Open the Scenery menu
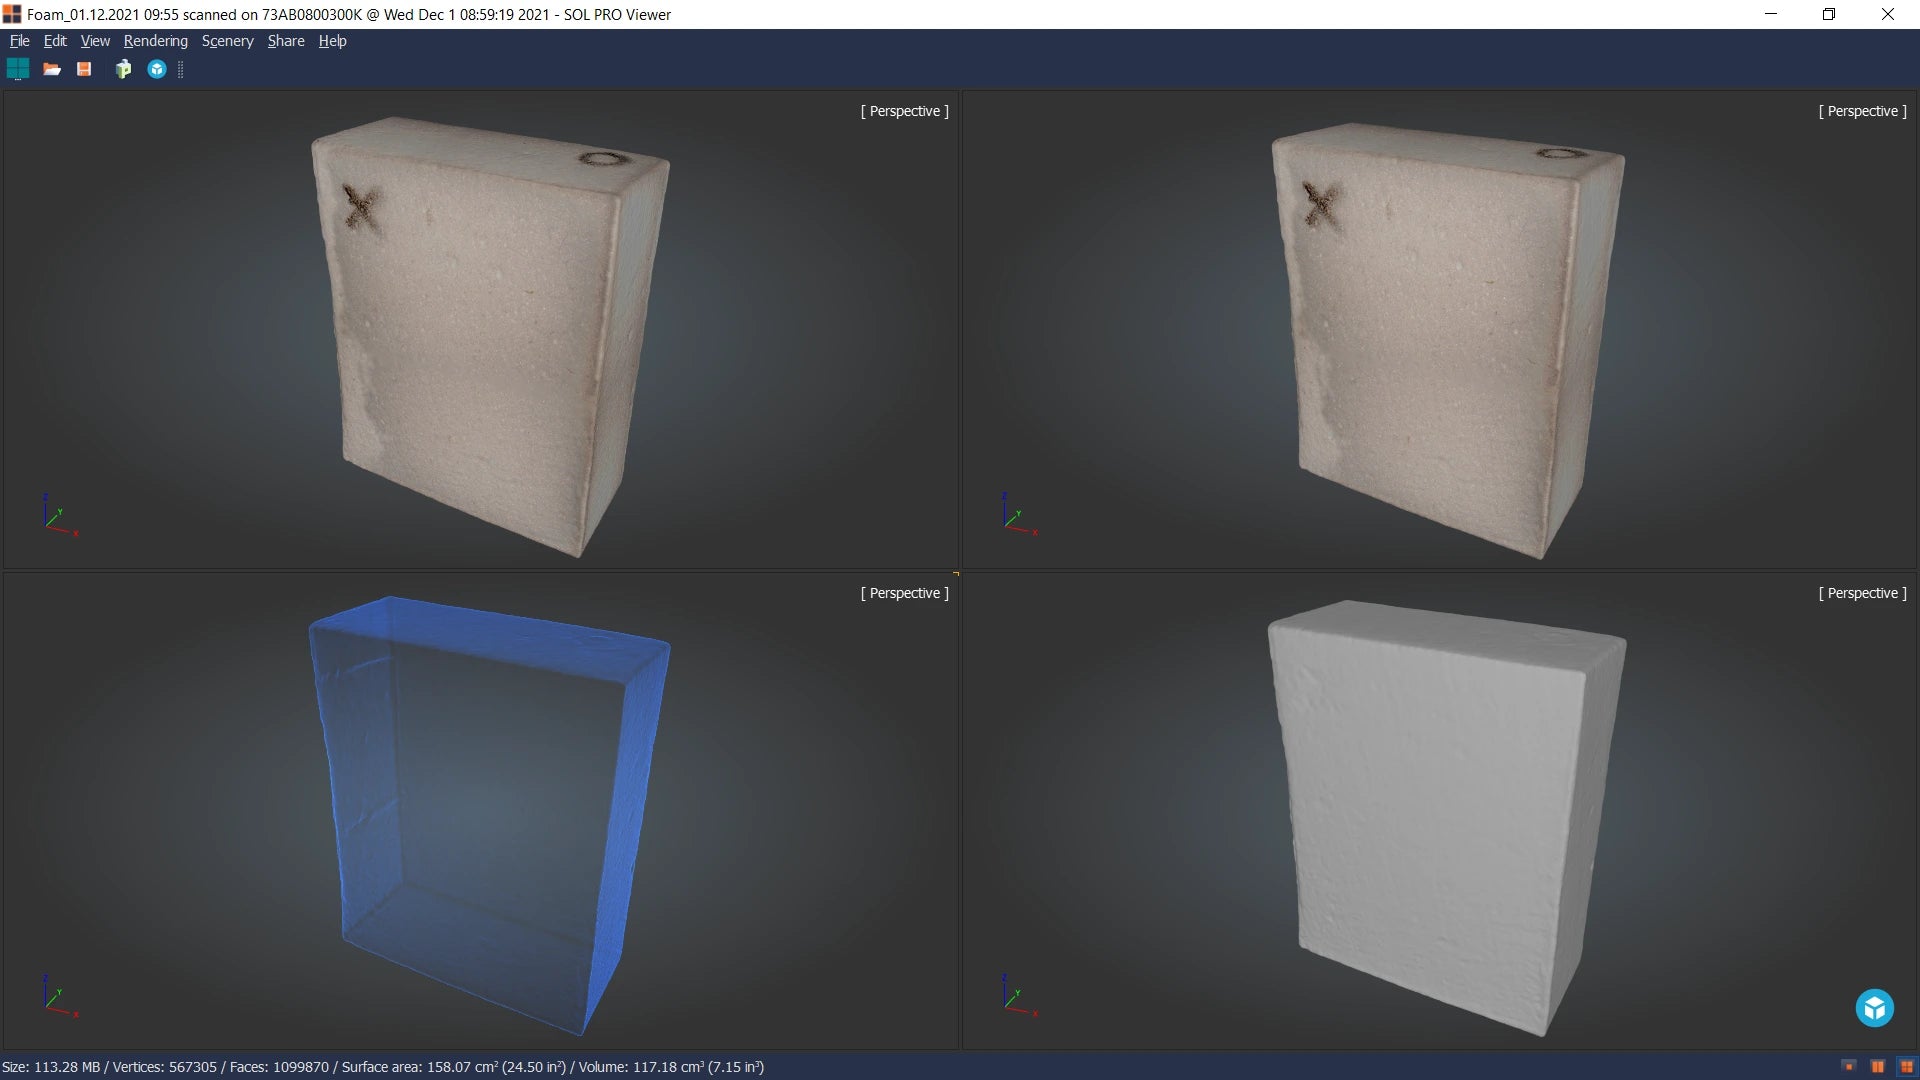This screenshot has height=1080, width=1920. point(227,41)
